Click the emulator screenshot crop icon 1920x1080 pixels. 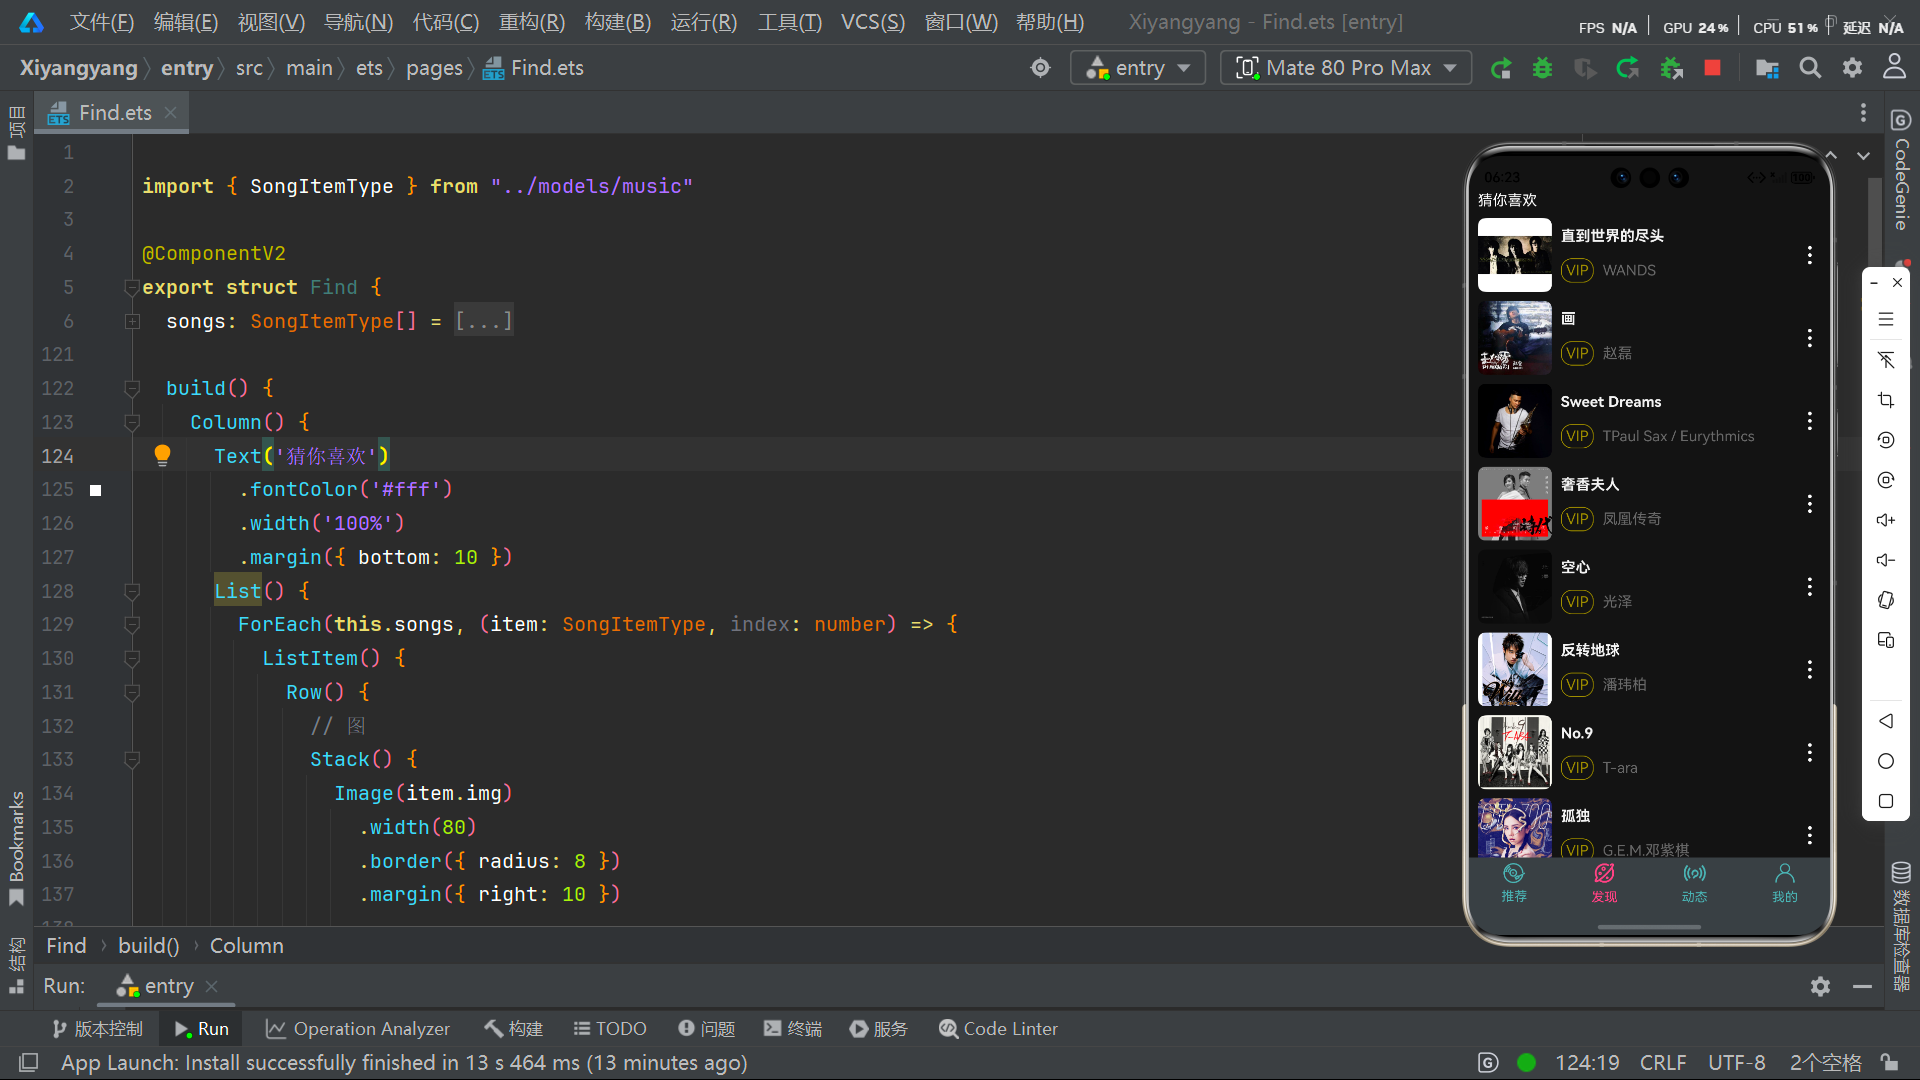(x=1886, y=400)
